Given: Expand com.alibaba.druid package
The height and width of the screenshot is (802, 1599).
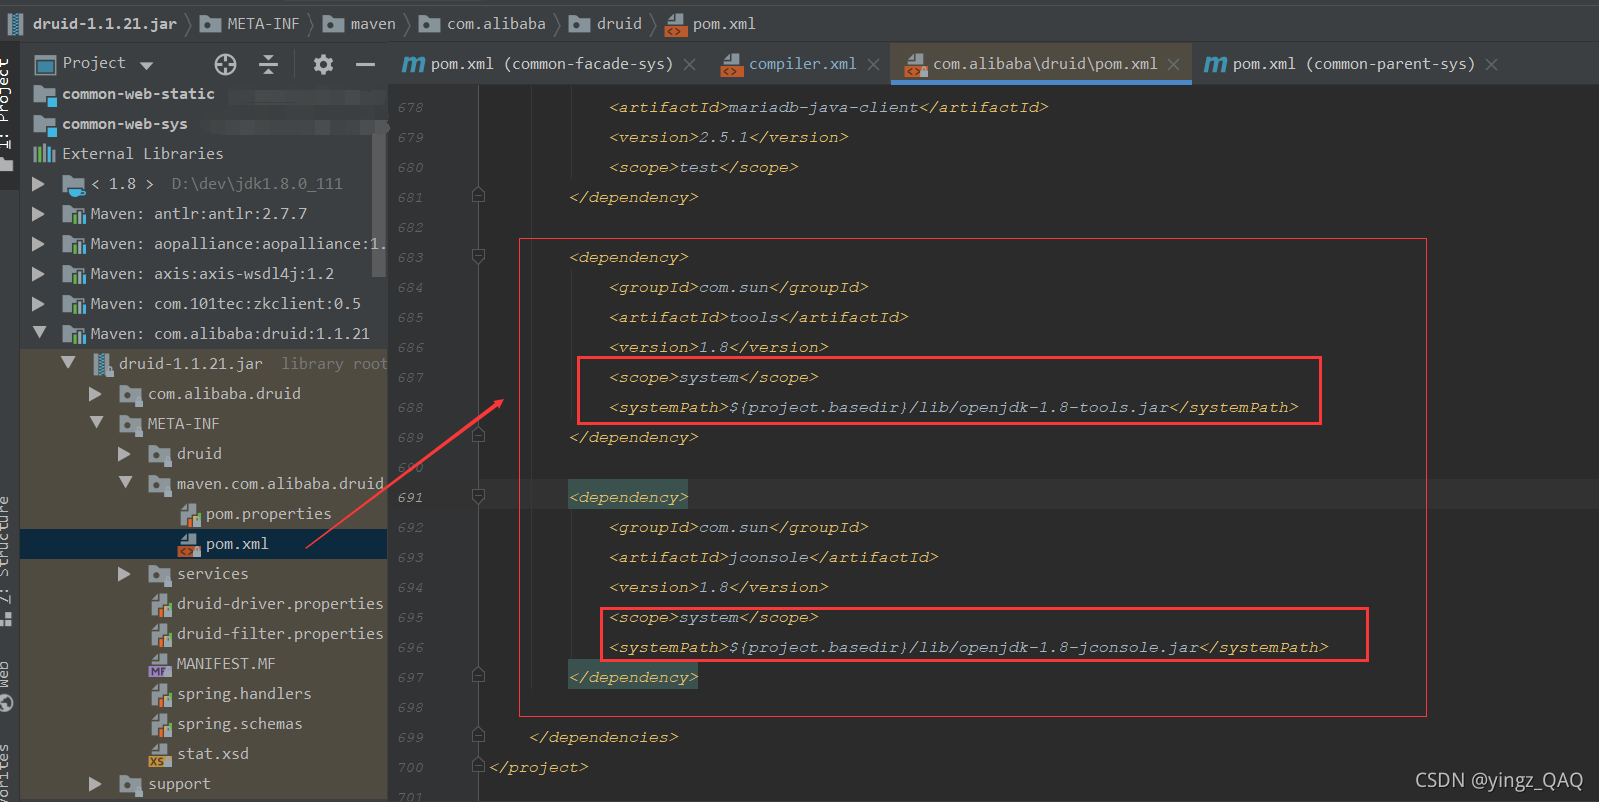Looking at the screenshot, I should tap(96, 394).
